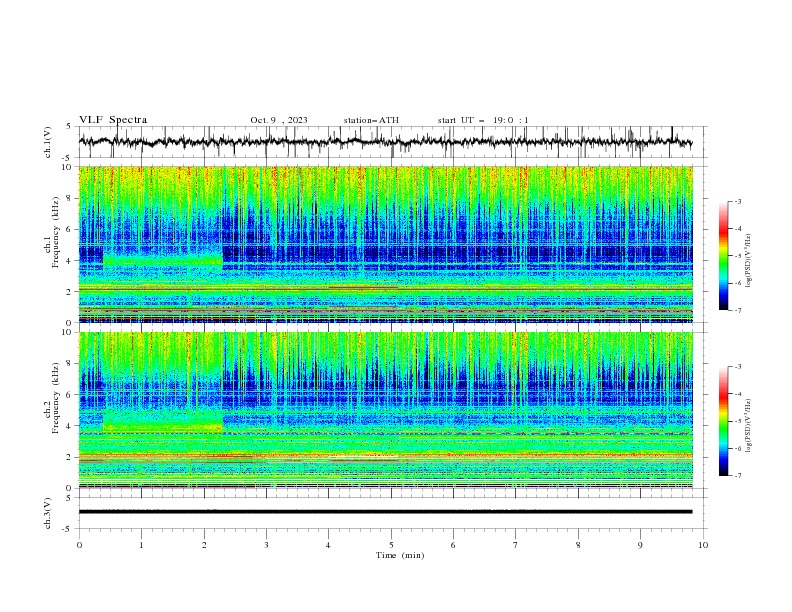Click the "station=ATH" header label

tap(371, 120)
